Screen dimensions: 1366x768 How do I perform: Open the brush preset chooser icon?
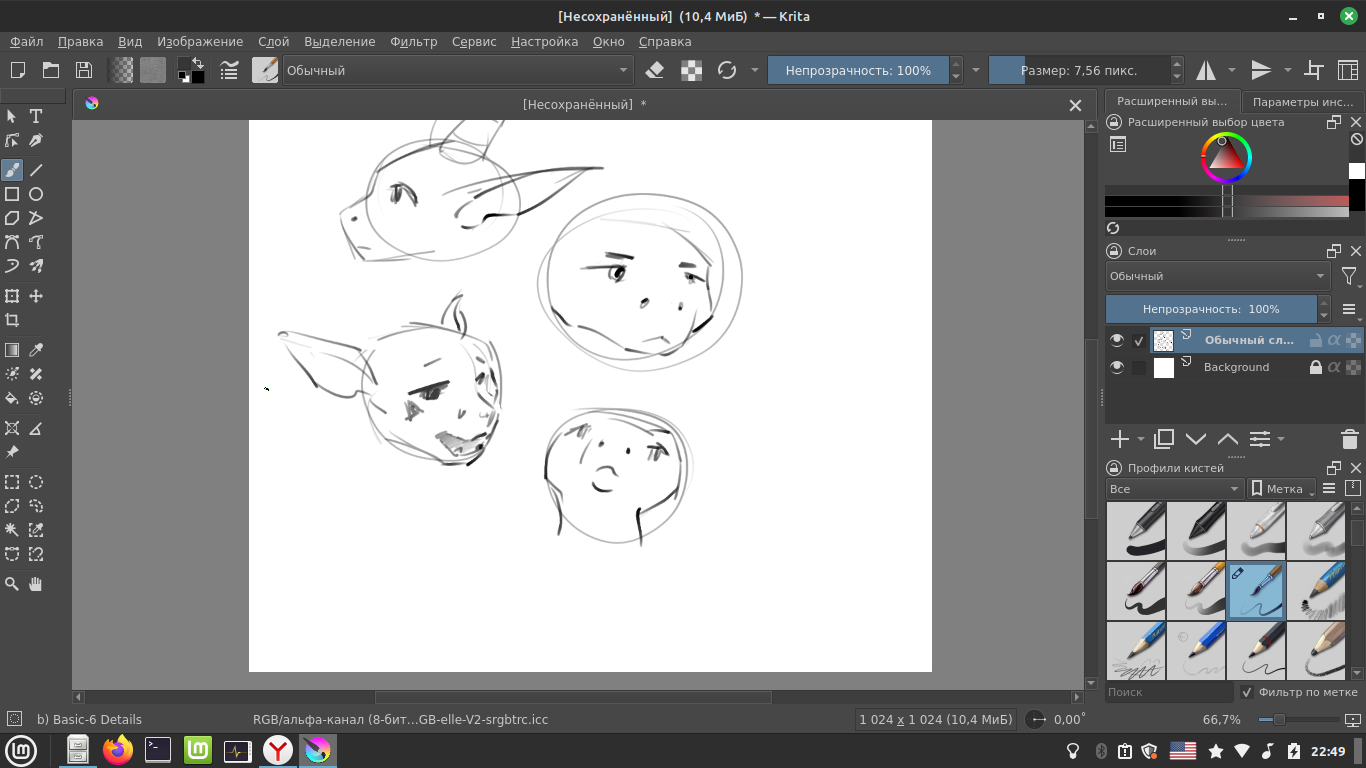(x=265, y=70)
